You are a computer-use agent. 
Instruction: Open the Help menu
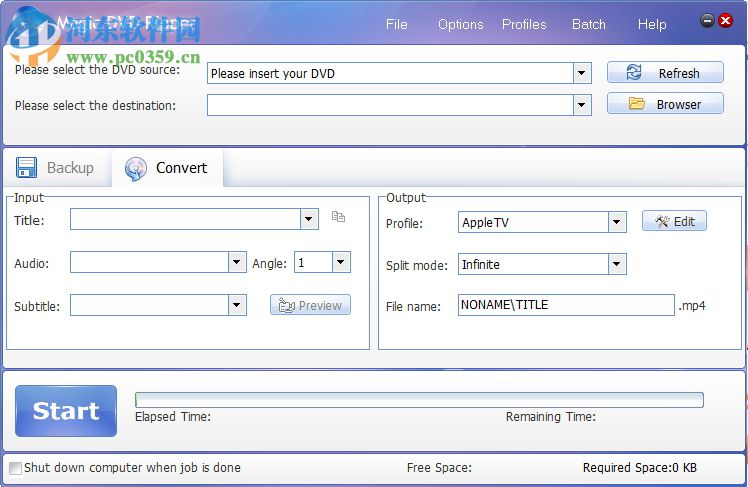[652, 24]
